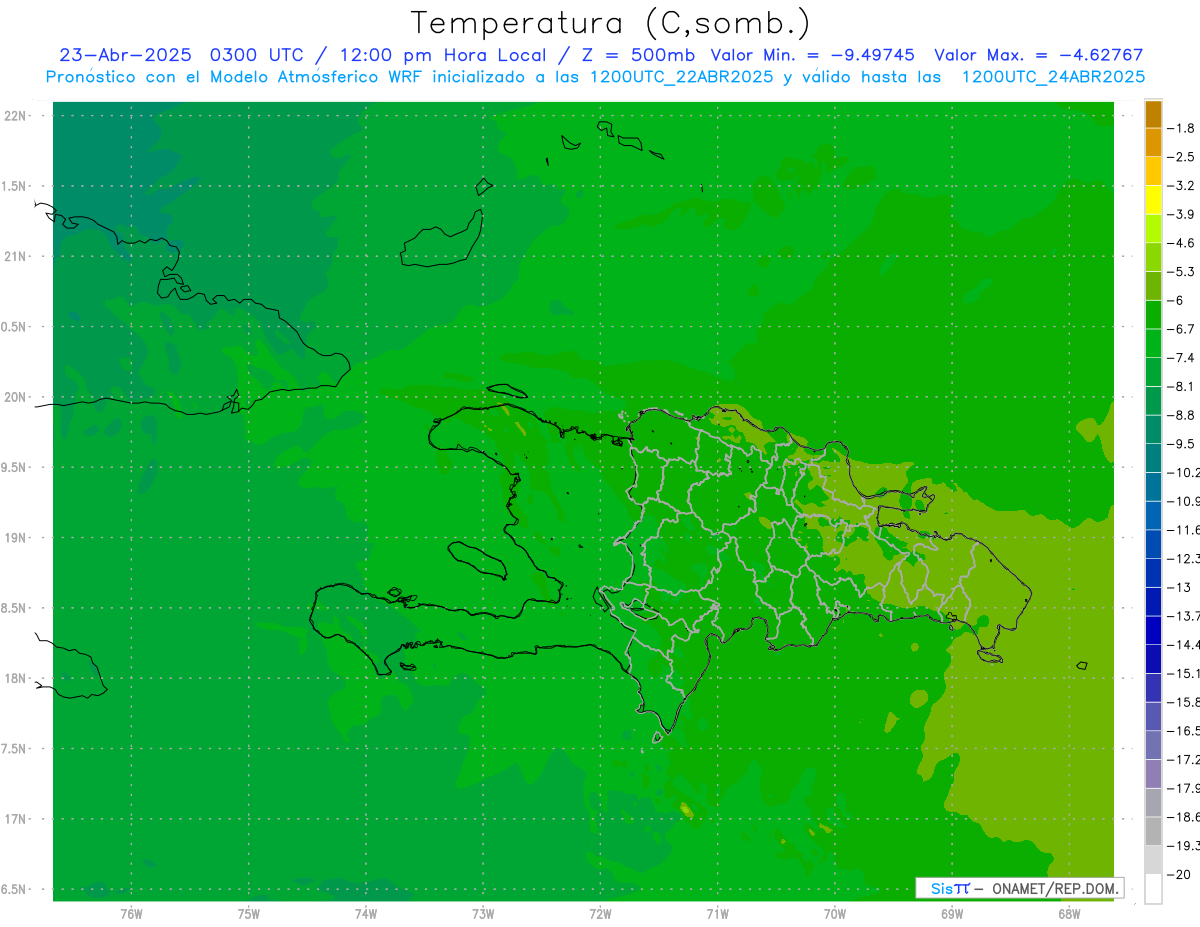Click the lime swatch between -3.9 and -4.6

point(1153,228)
